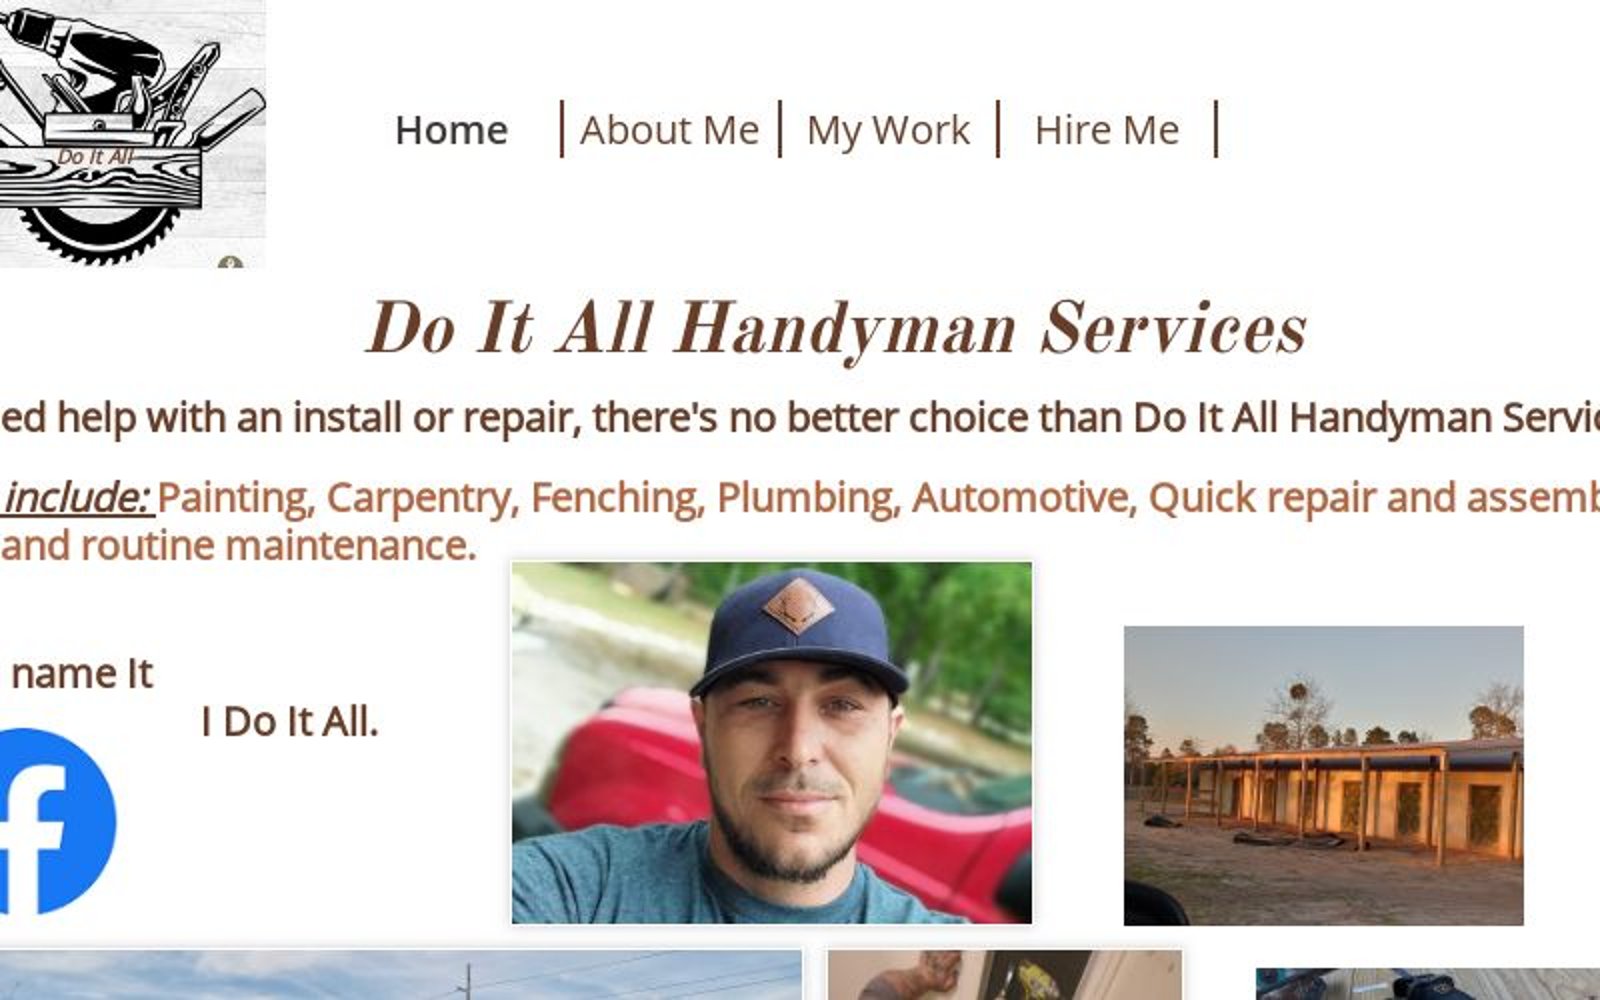Click the small gray badge on logo corner
Screen dimensions: 1600x1000
231,263
